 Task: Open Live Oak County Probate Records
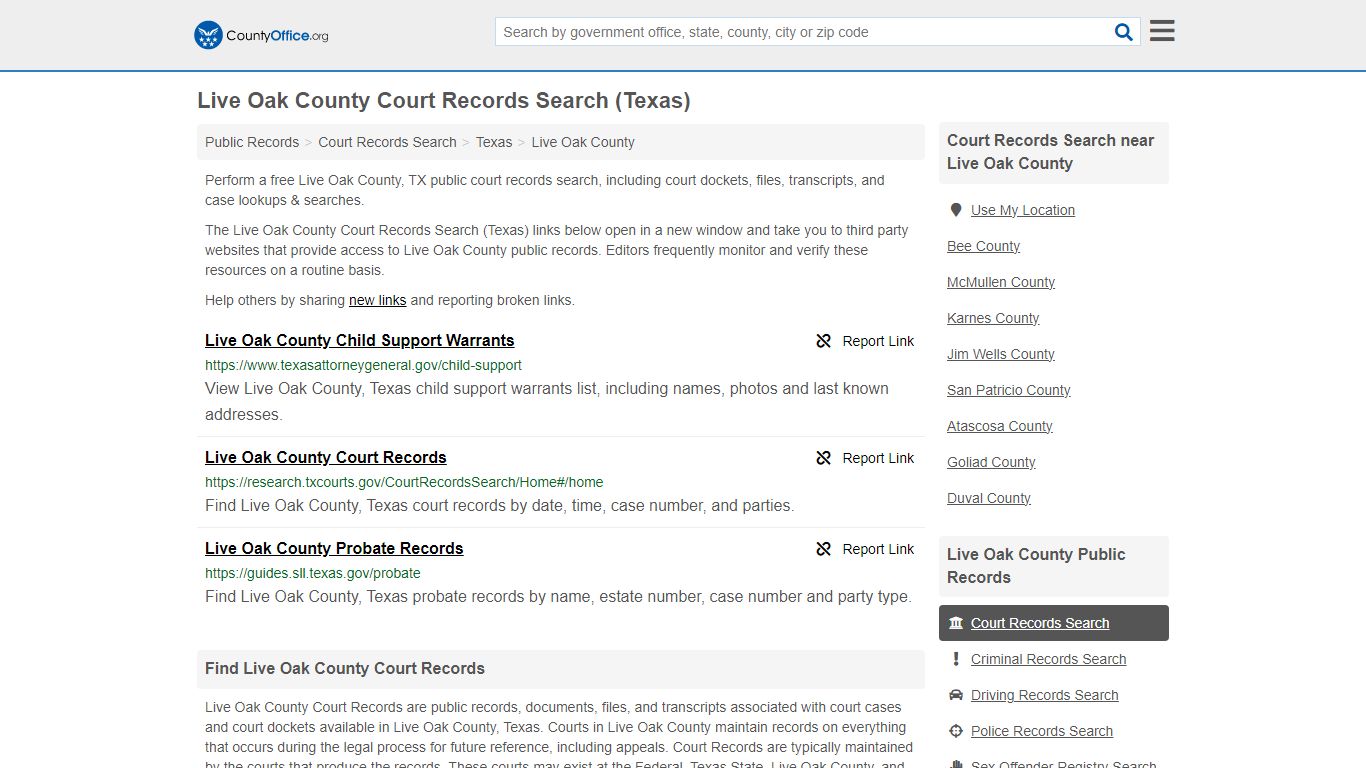click(x=334, y=548)
